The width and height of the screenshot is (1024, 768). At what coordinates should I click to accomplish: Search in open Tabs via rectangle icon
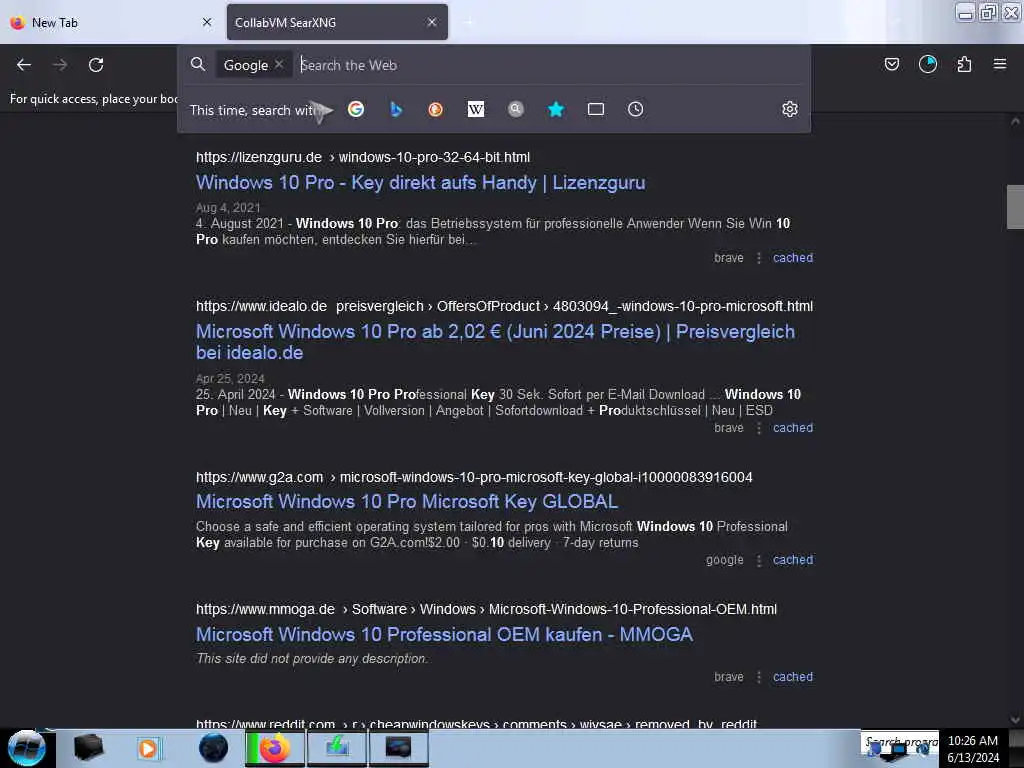(x=596, y=109)
